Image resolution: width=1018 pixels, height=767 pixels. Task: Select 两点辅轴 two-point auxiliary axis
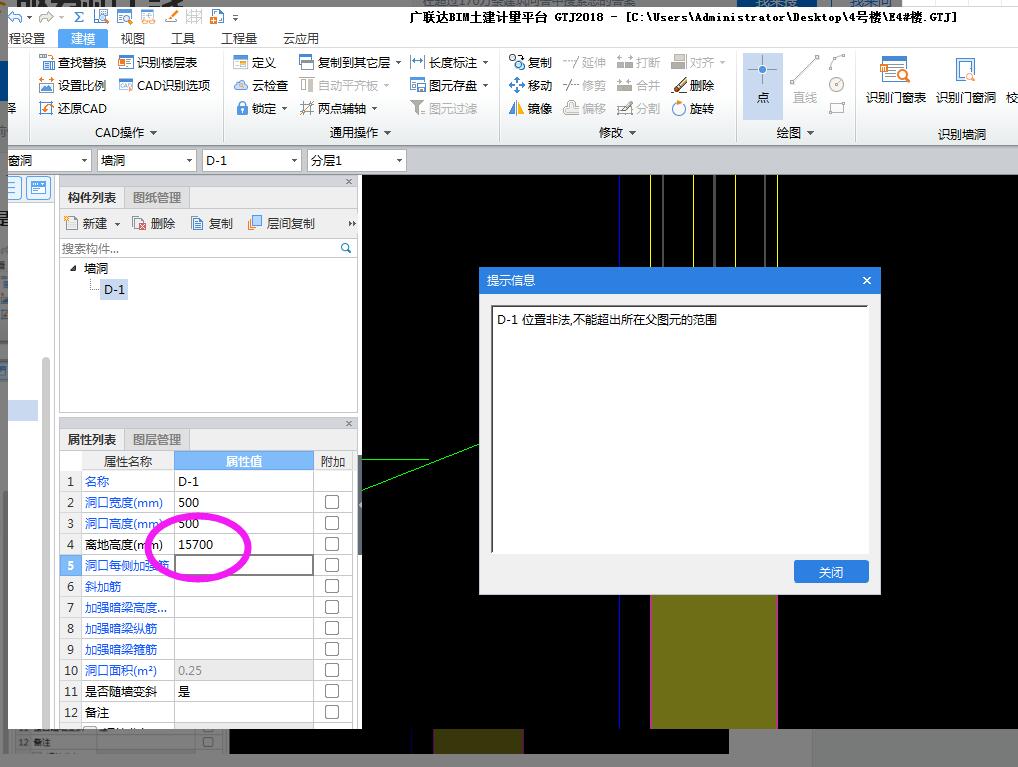pyautogui.click(x=339, y=108)
